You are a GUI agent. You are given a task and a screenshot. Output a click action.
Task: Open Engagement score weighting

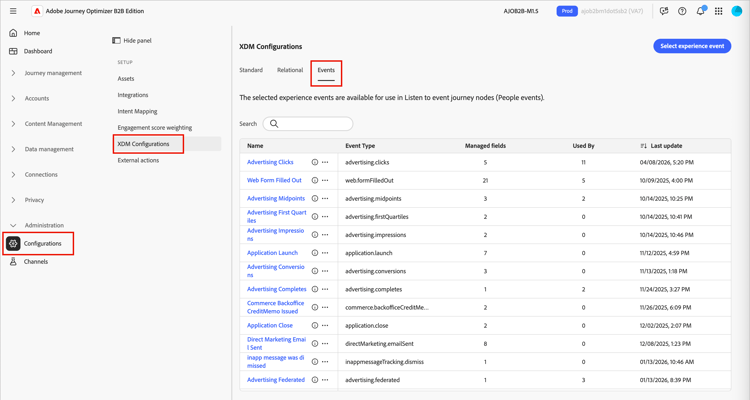pyautogui.click(x=155, y=128)
